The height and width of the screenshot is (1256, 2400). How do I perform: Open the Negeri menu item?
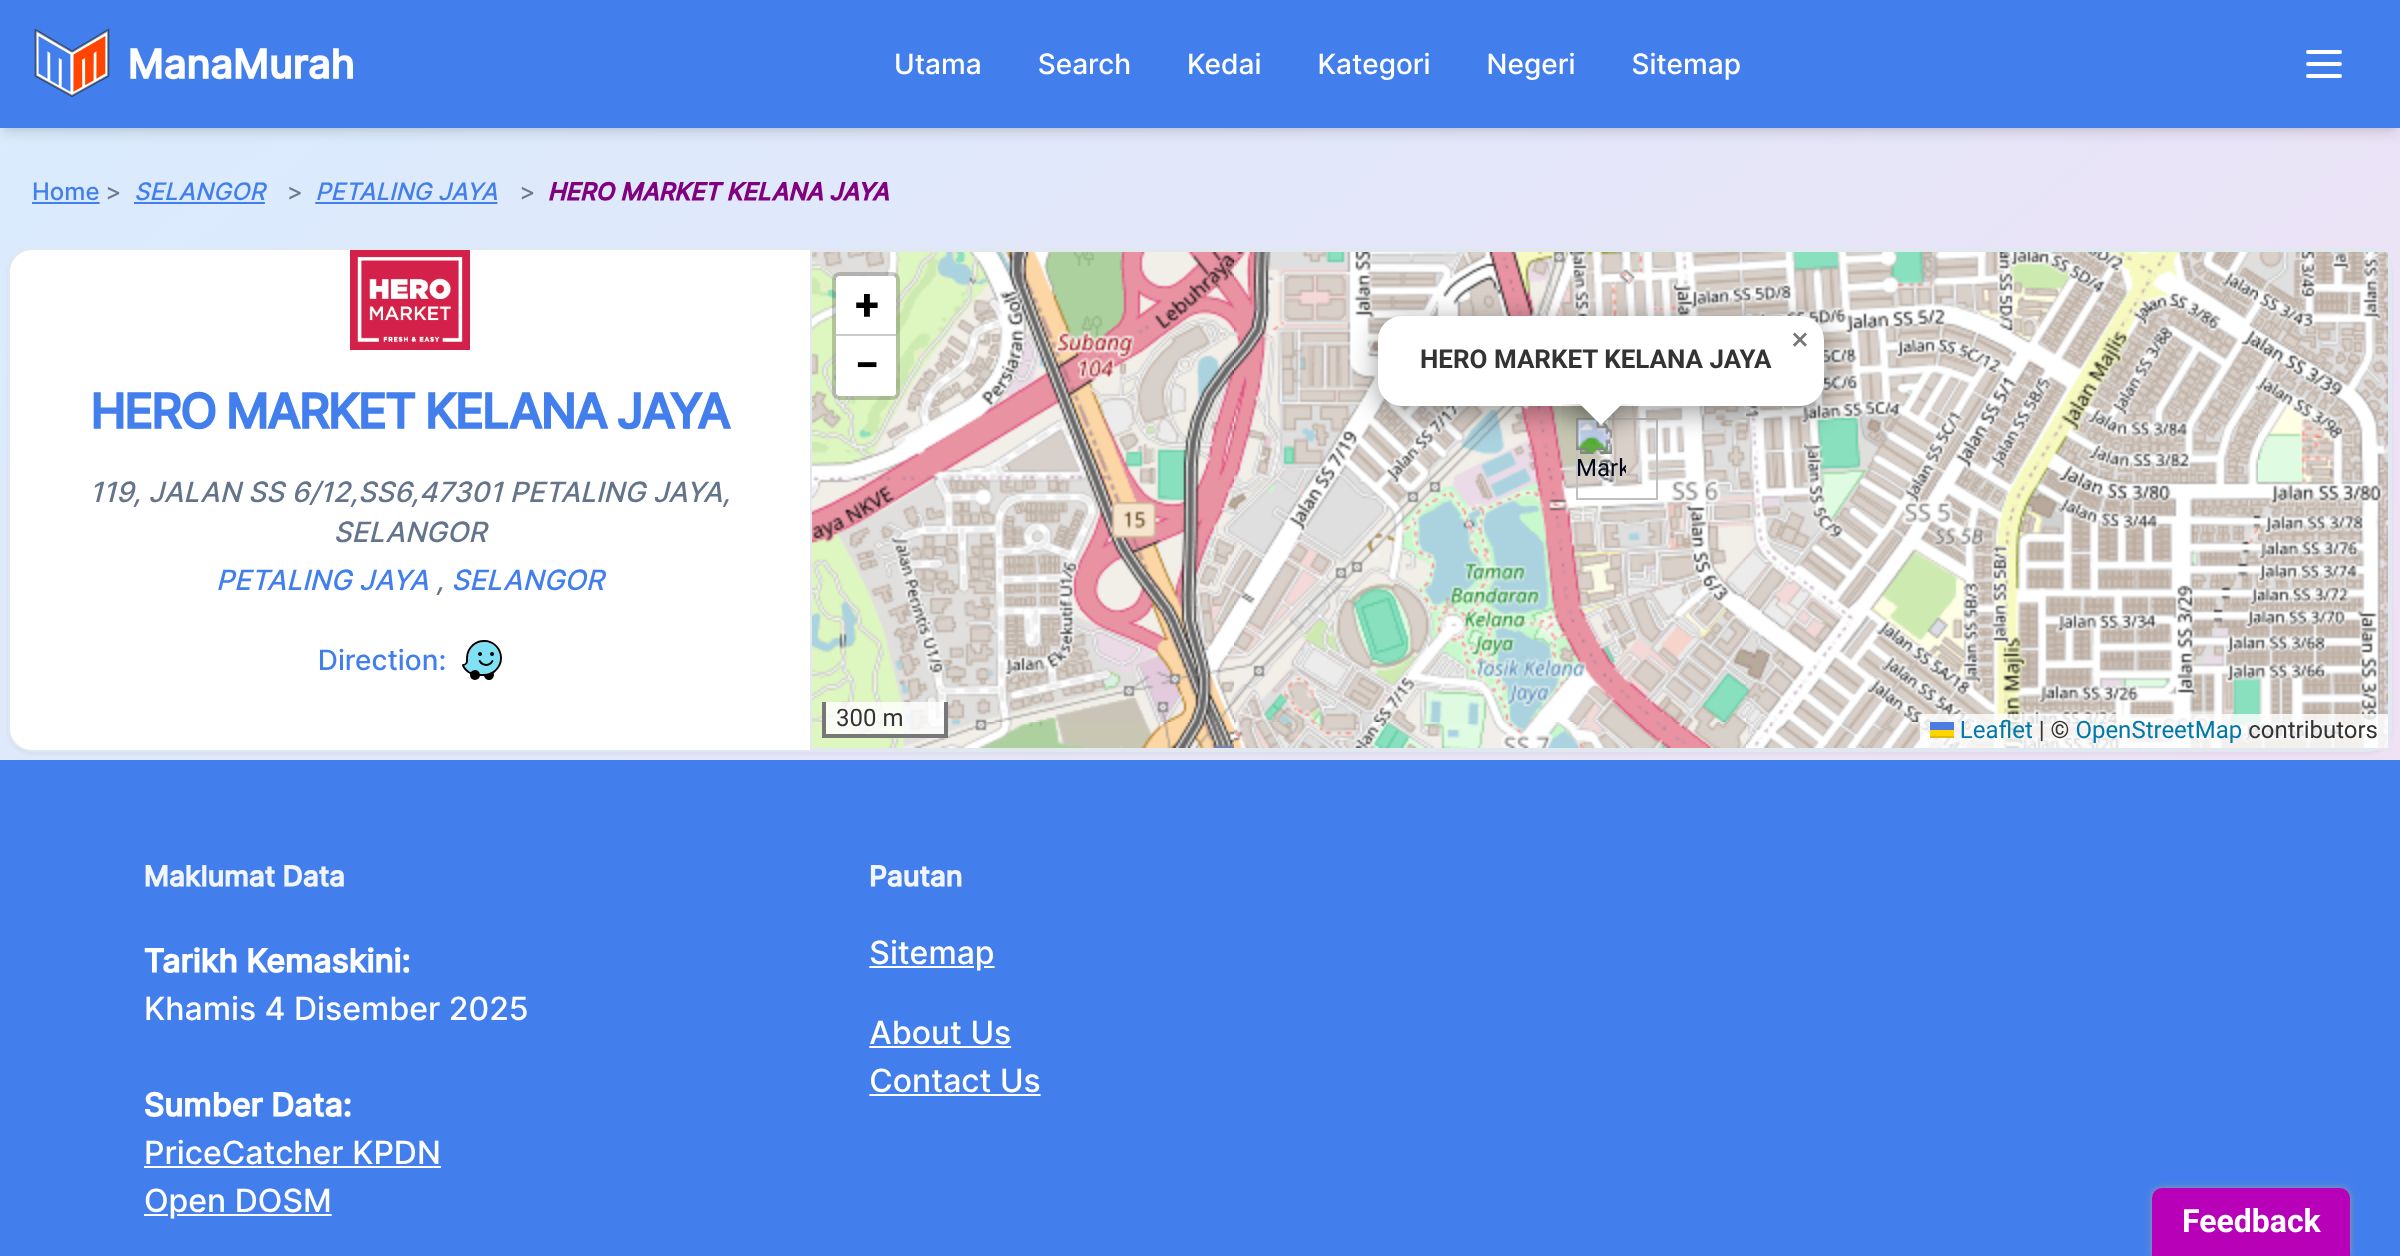[x=1530, y=64]
